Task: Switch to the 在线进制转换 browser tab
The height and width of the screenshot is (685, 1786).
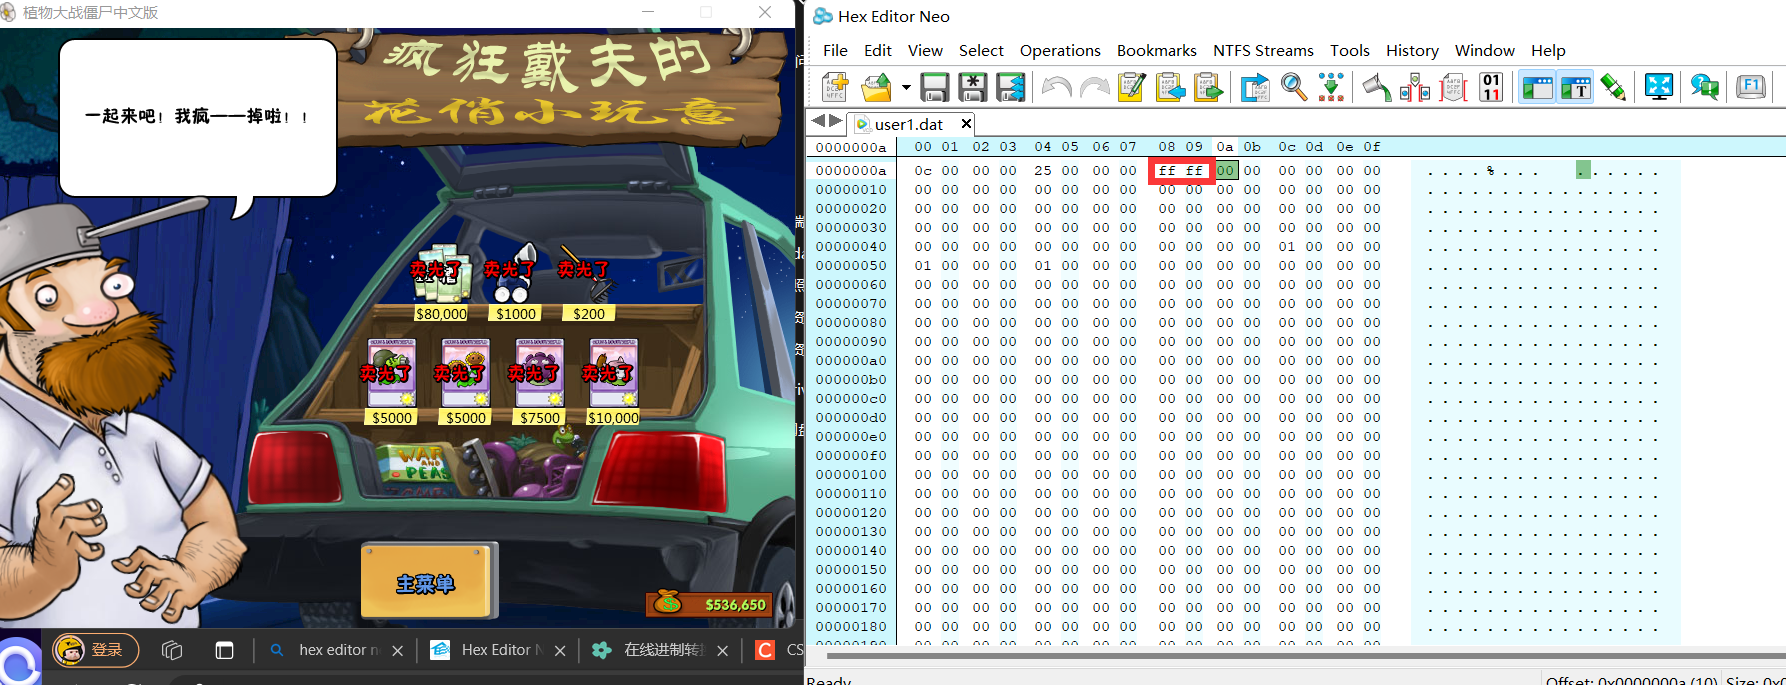Action: [x=660, y=650]
